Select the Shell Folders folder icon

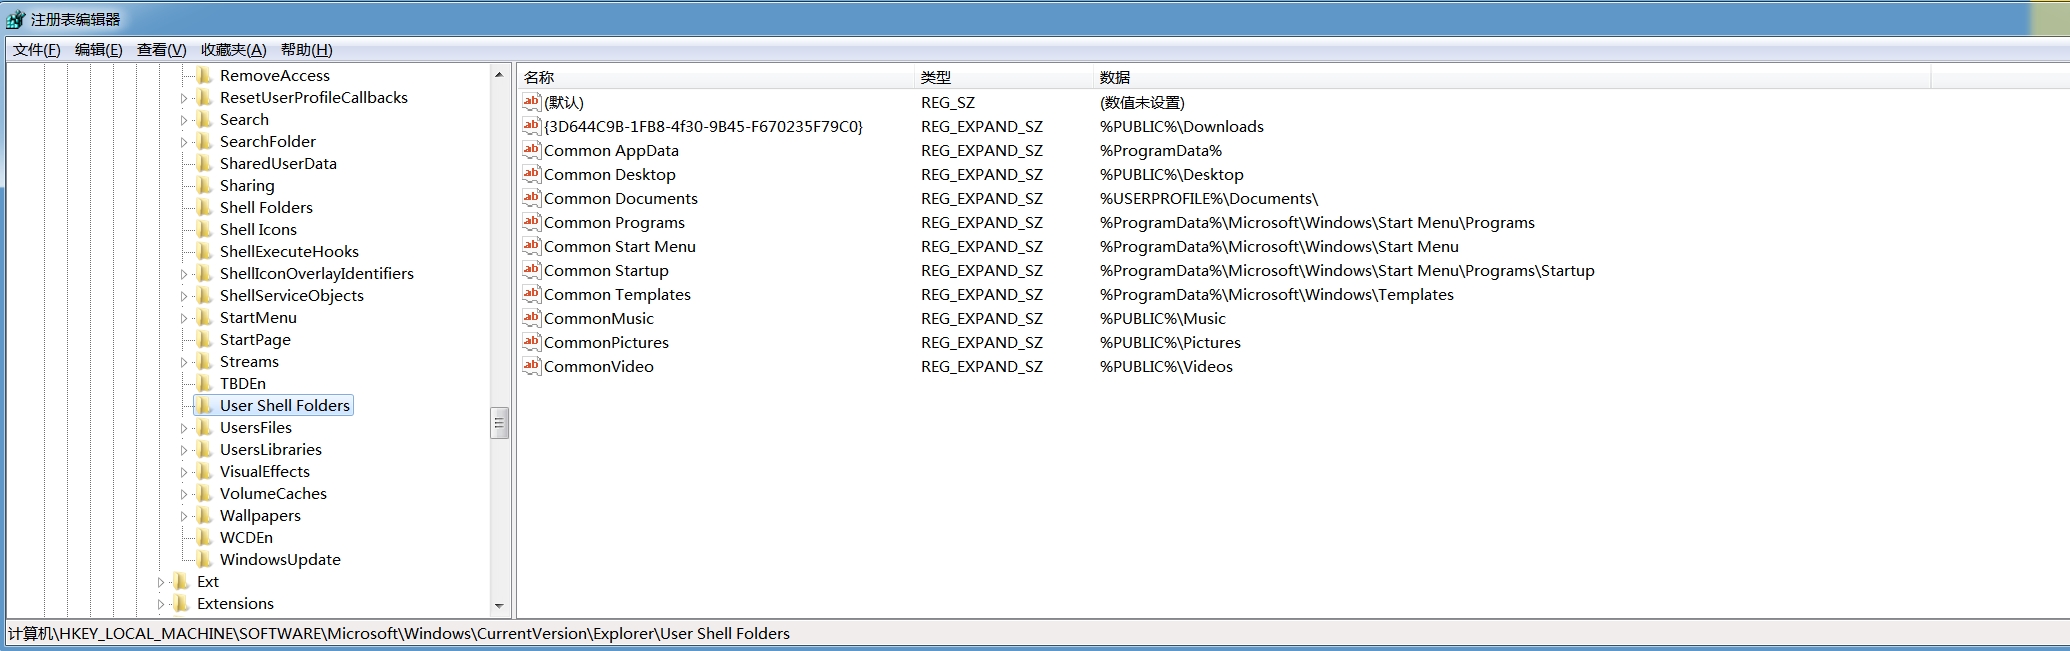pos(204,207)
